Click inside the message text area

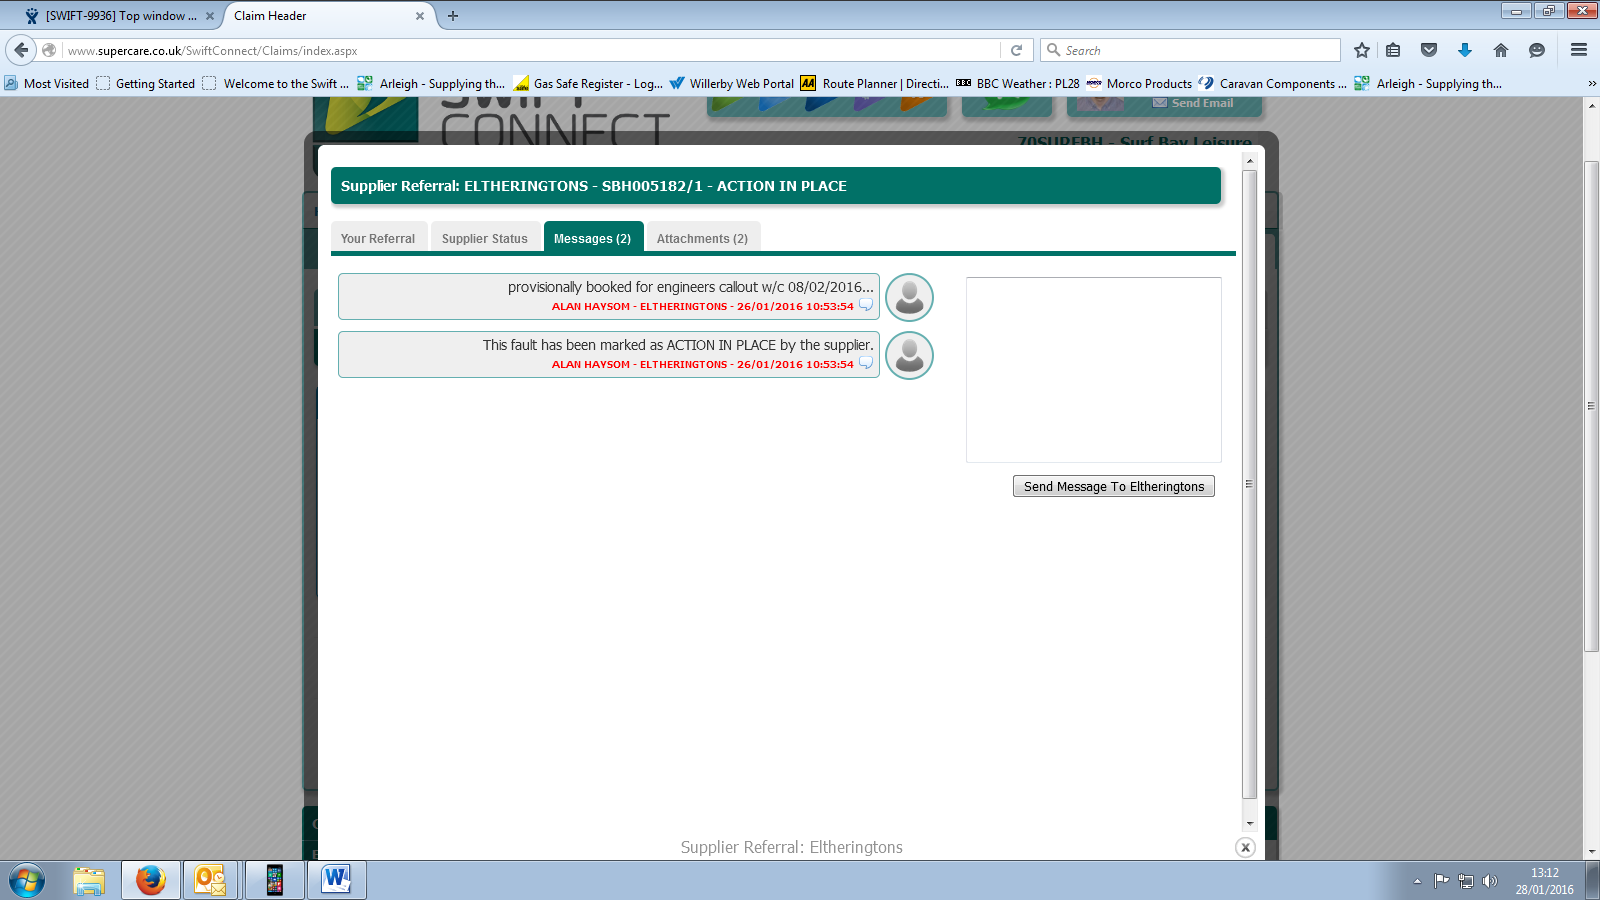[x=1093, y=370]
